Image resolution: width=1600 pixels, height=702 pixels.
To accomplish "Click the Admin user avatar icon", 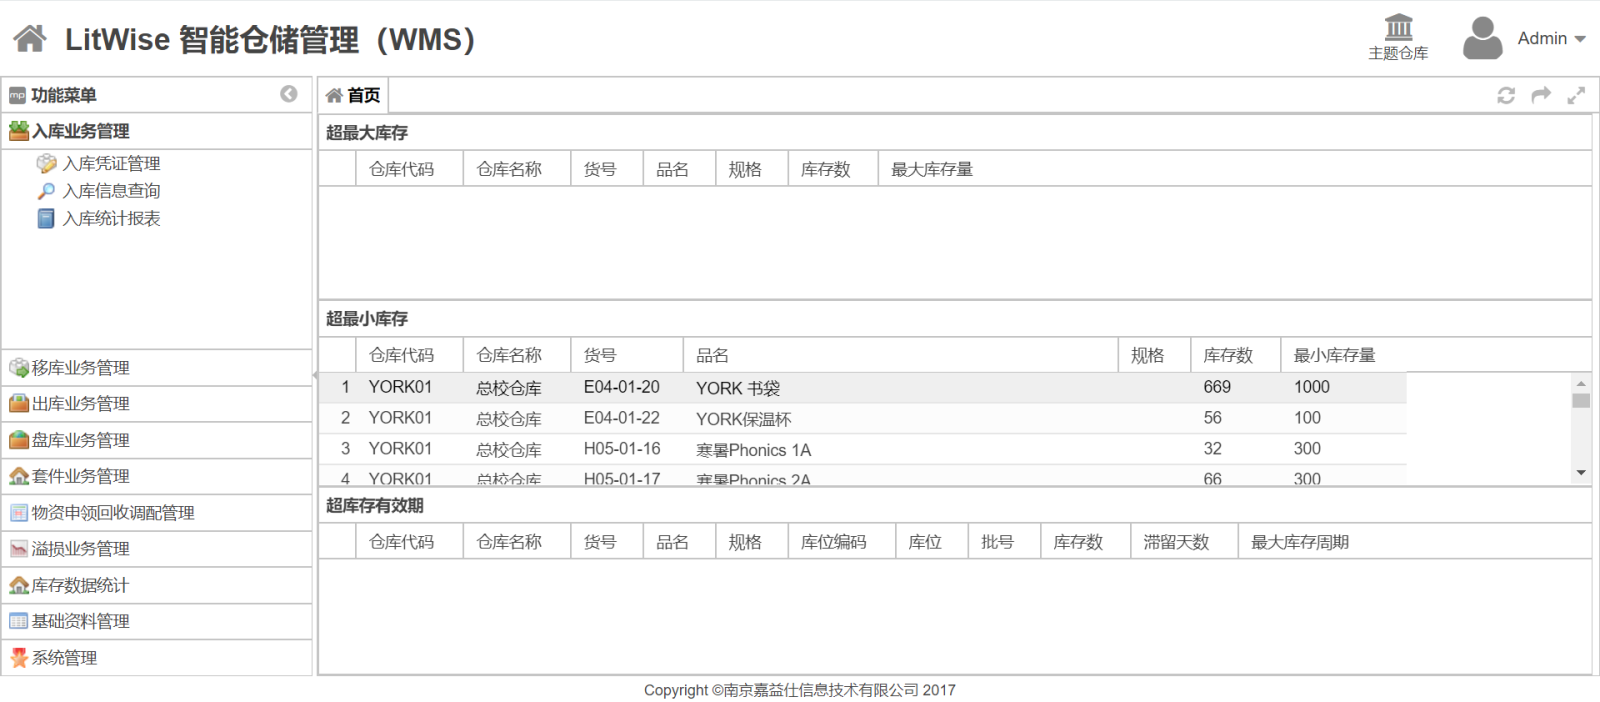I will click(x=1482, y=39).
